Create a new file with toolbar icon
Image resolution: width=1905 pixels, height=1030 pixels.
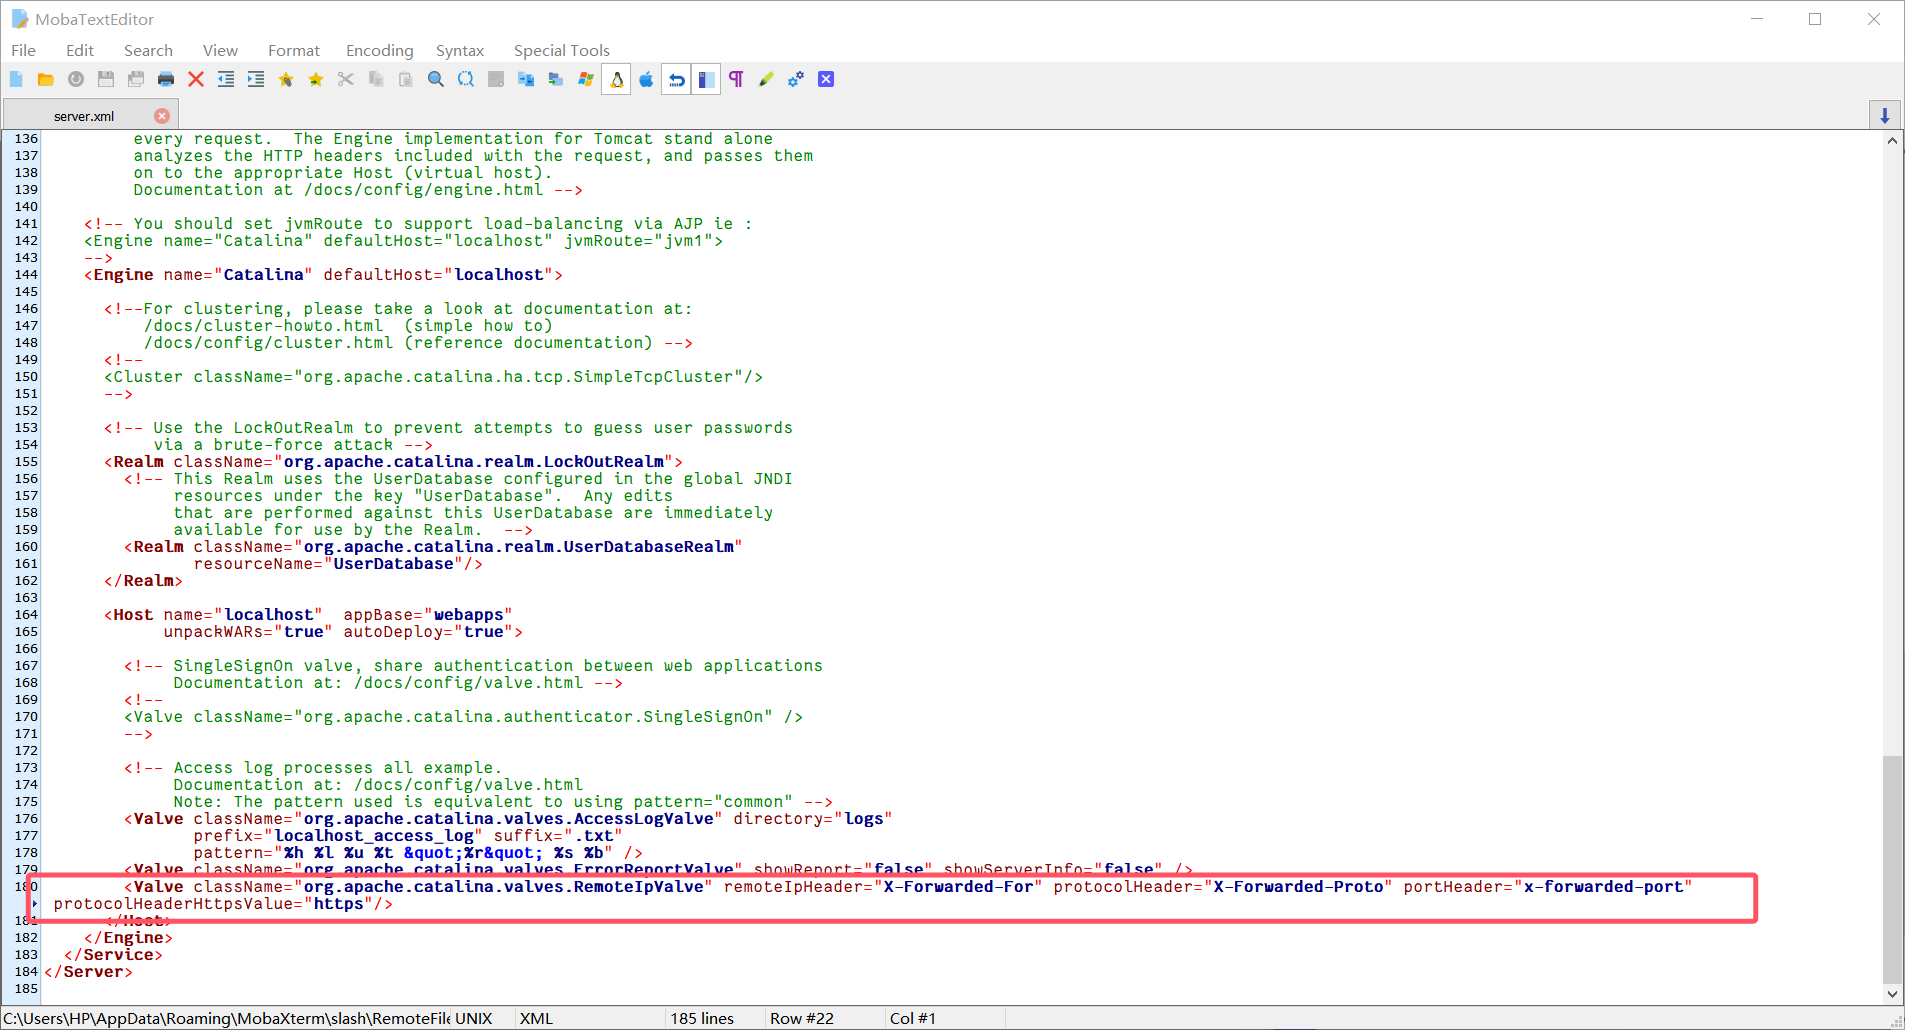[x=16, y=79]
